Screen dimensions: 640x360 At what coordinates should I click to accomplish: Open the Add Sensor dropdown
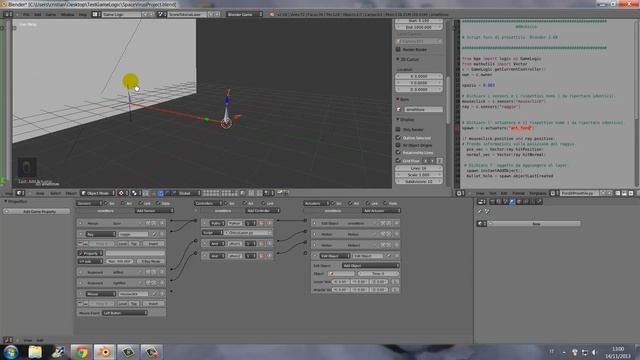click(x=154, y=211)
